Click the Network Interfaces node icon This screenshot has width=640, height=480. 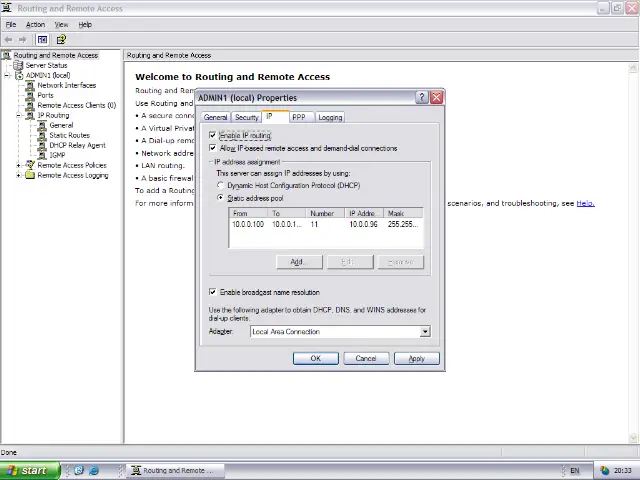pos(30,85)
